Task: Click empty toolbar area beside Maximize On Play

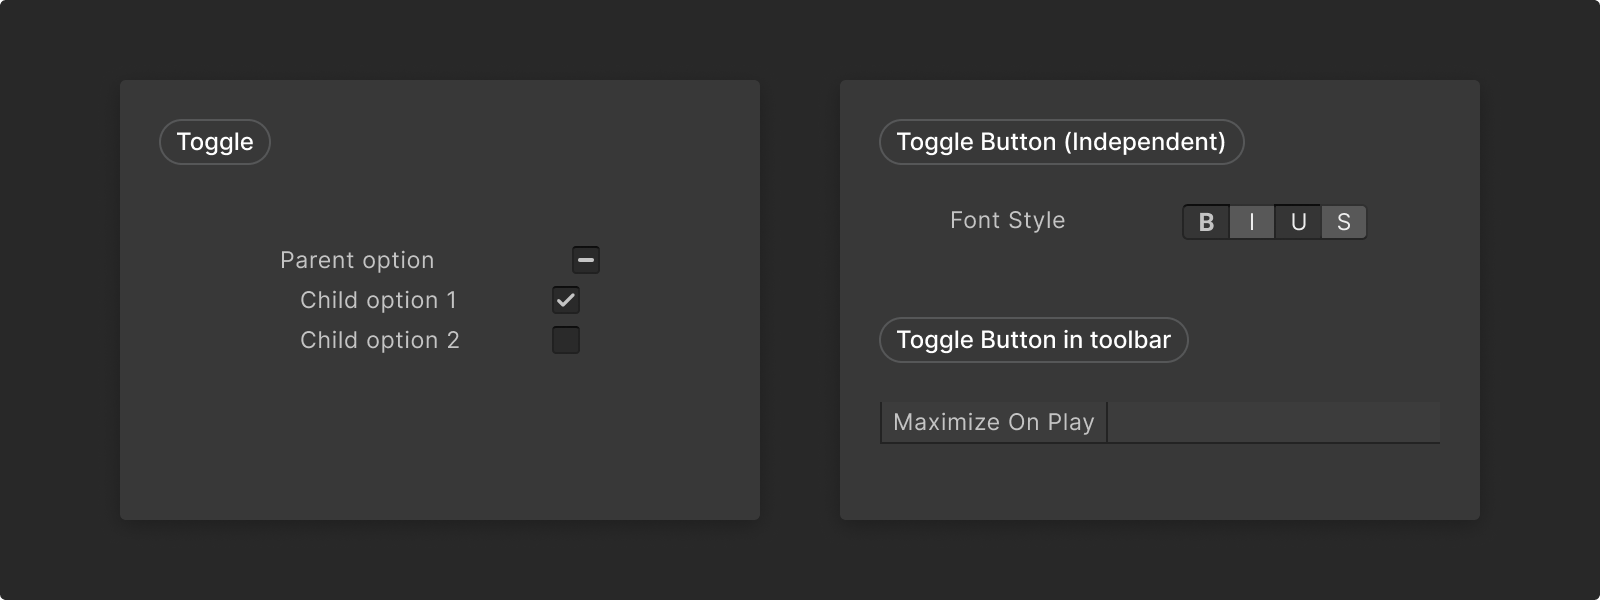Action: tap(1272, 422)
